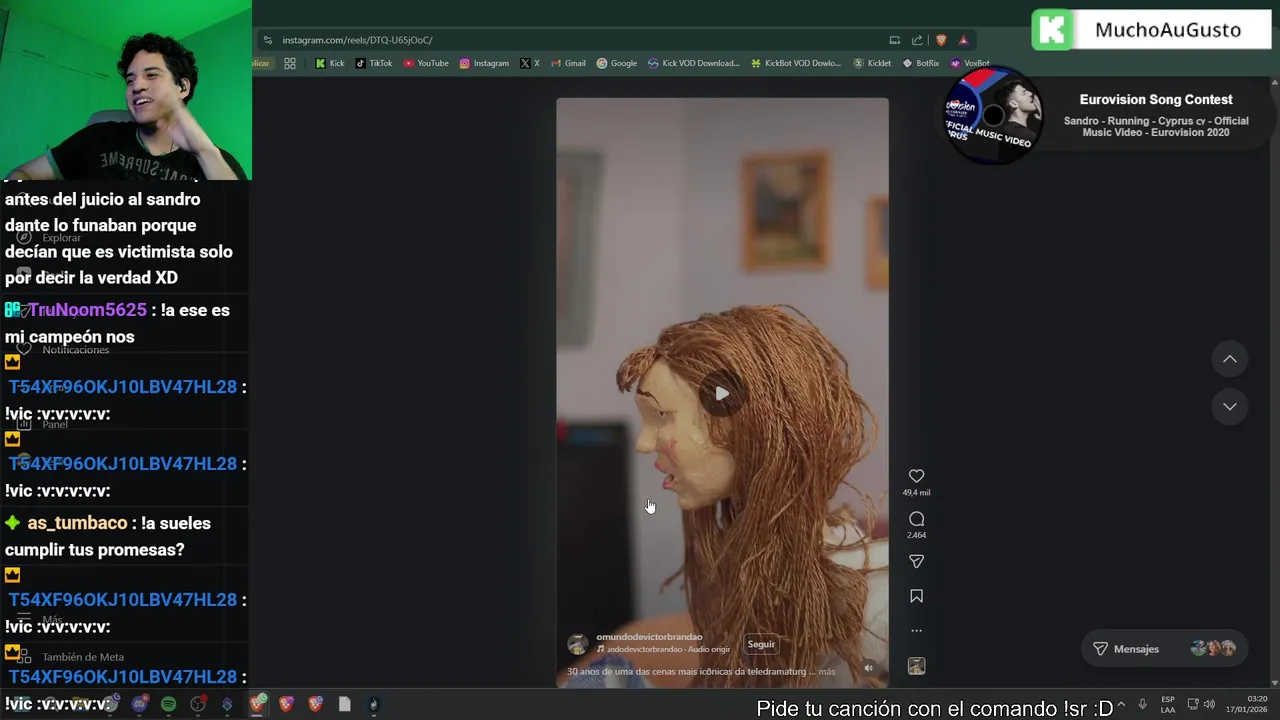Click the cast screen icon in address bar
This screenshot has height=720, width=1280.
click(x=894, y=40)
